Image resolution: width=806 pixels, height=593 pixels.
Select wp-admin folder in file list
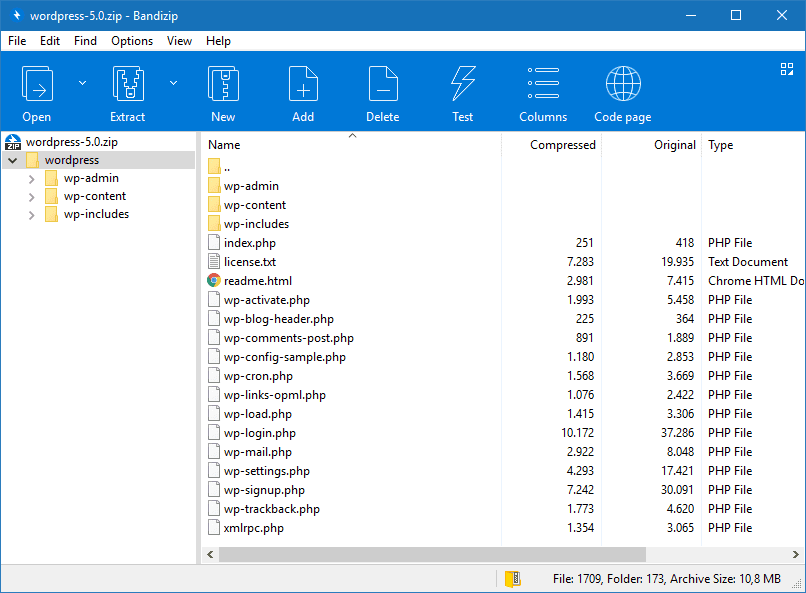[251, 186]
